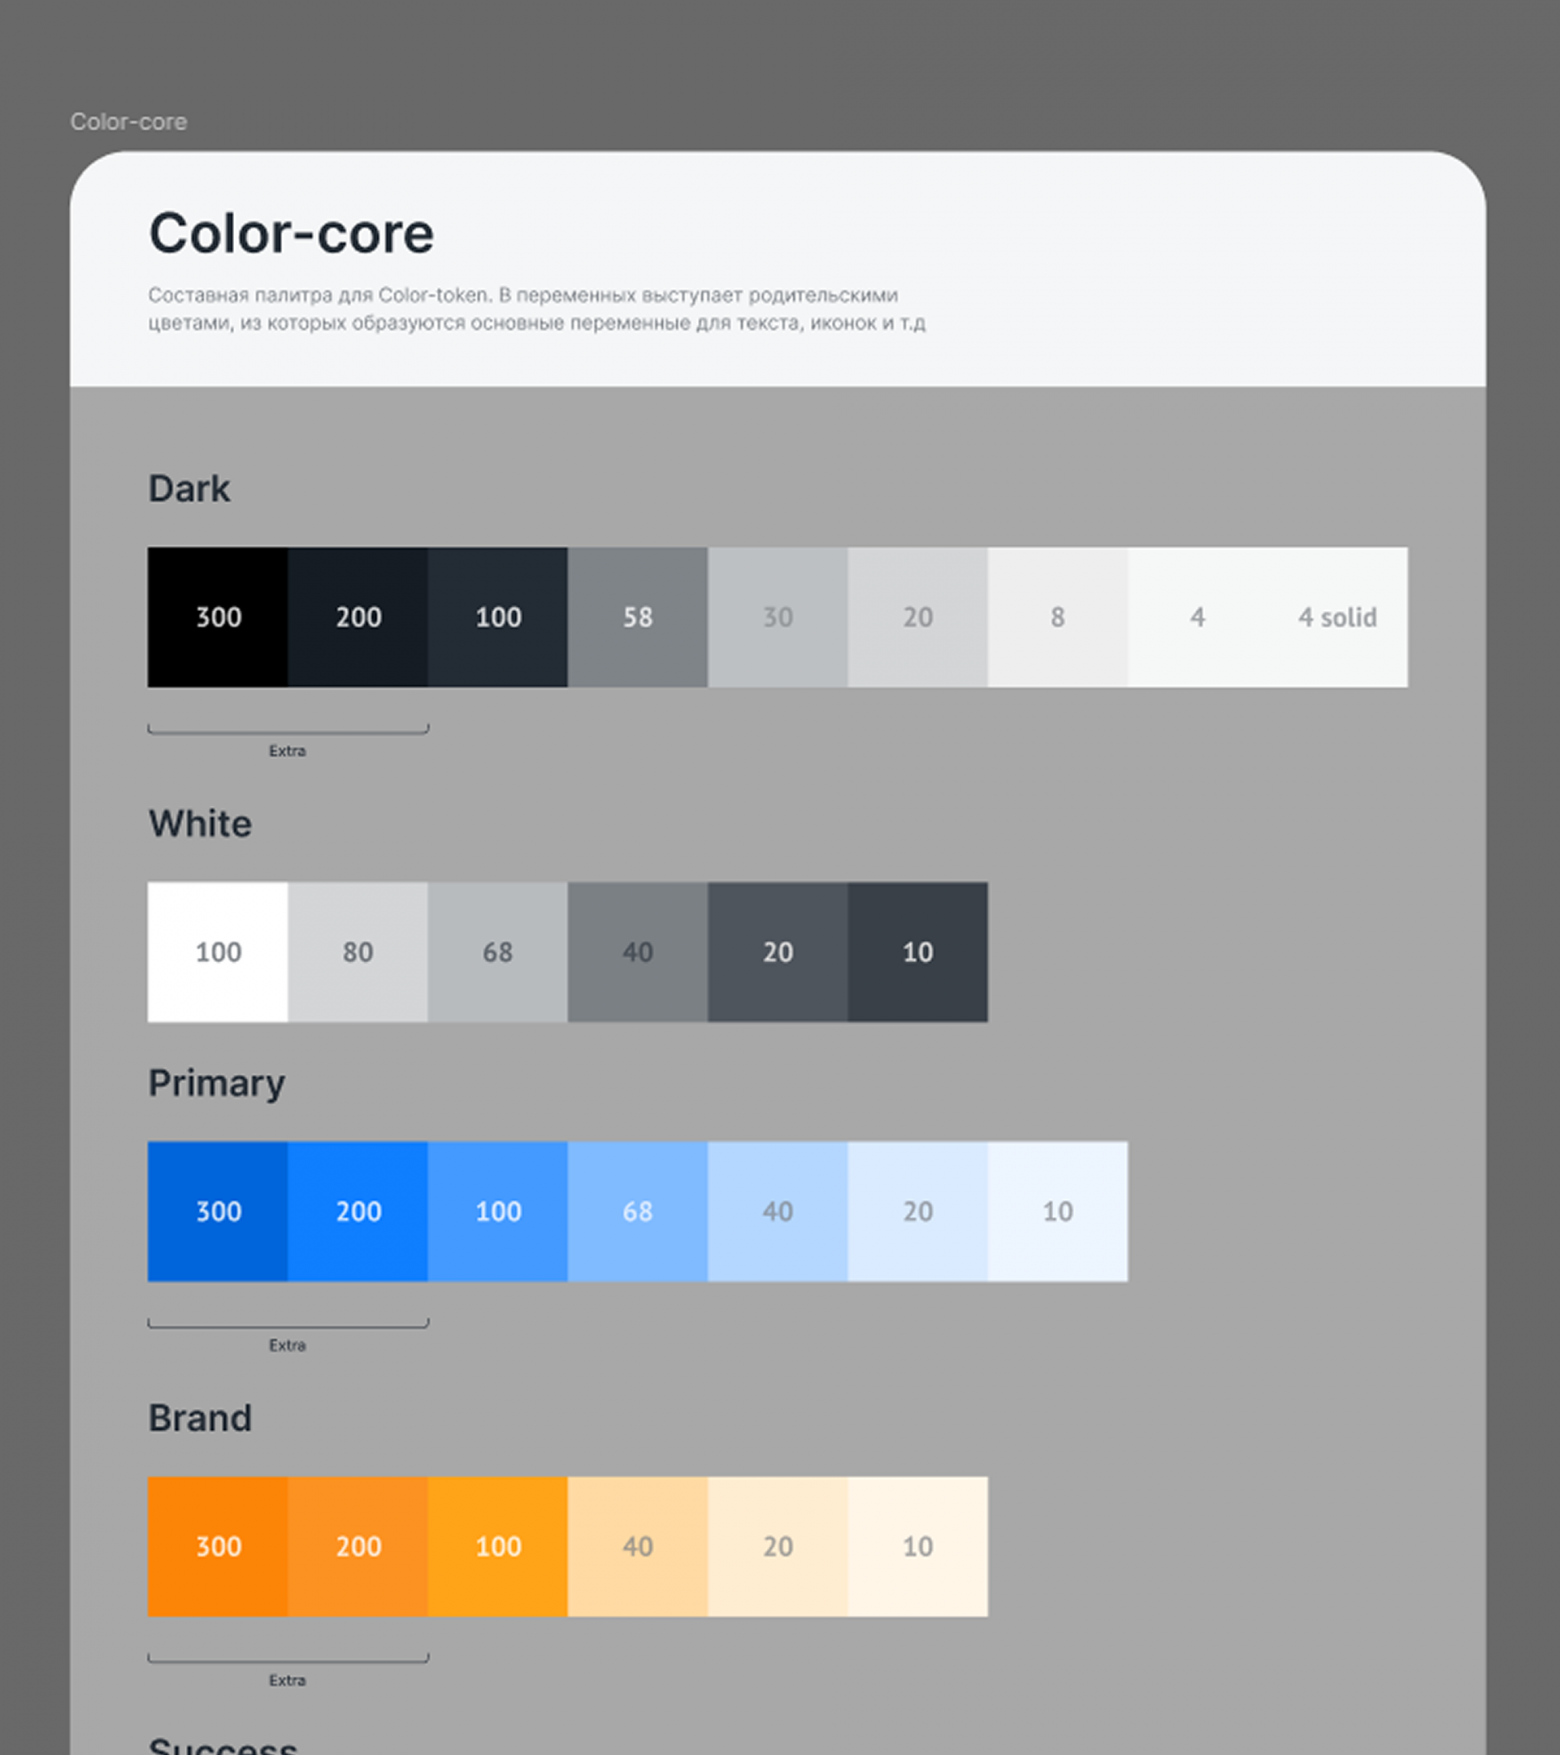The height and width of the screenshot is (1755, 1560).
Task: Click the palest Primary 10 swatch
Action: [x=1058, y=1211]
